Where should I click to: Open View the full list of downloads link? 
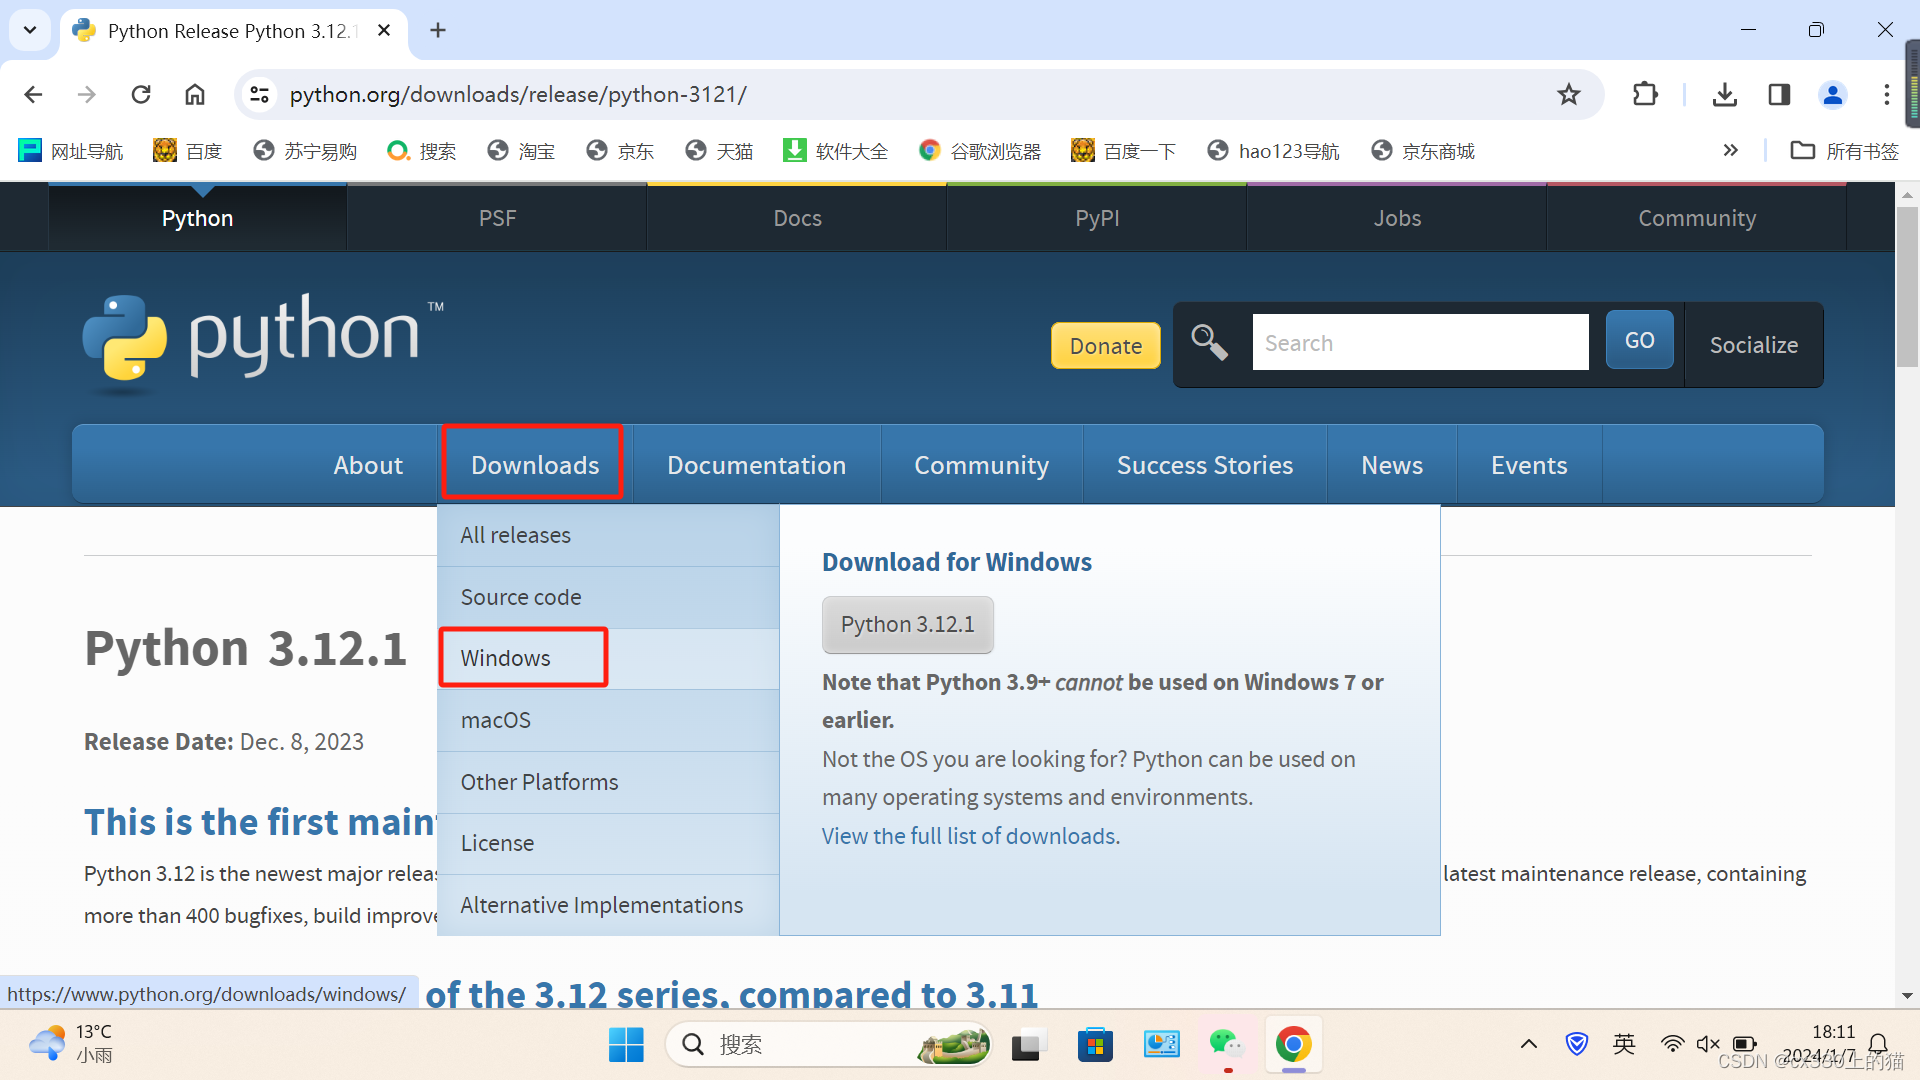970,836
